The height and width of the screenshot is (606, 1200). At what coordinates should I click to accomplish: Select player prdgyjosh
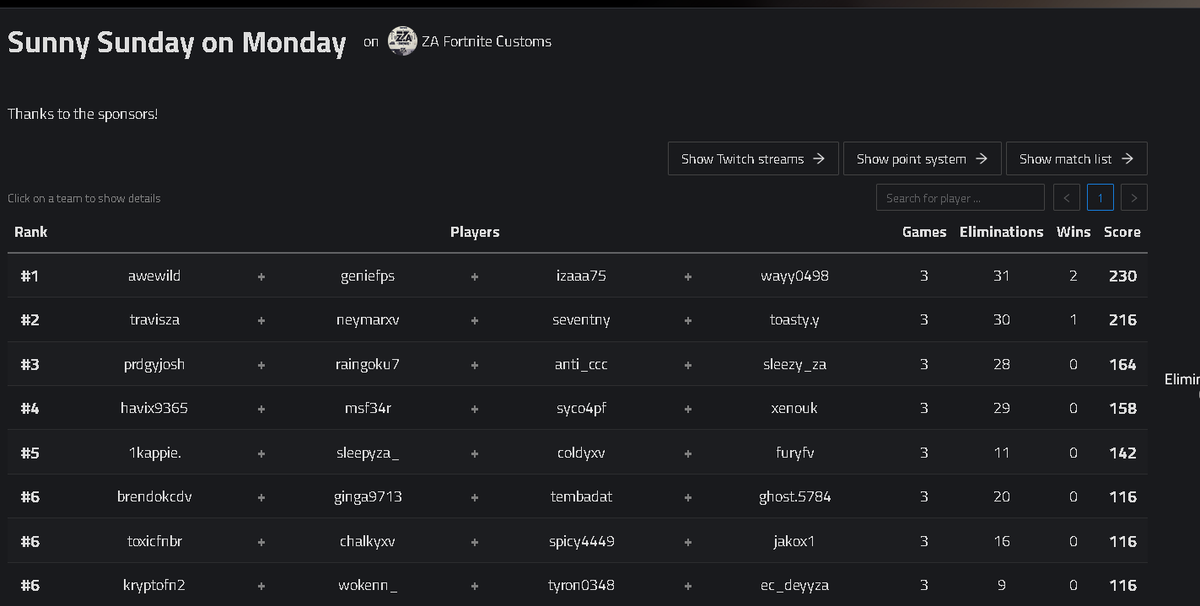point(155,364)
